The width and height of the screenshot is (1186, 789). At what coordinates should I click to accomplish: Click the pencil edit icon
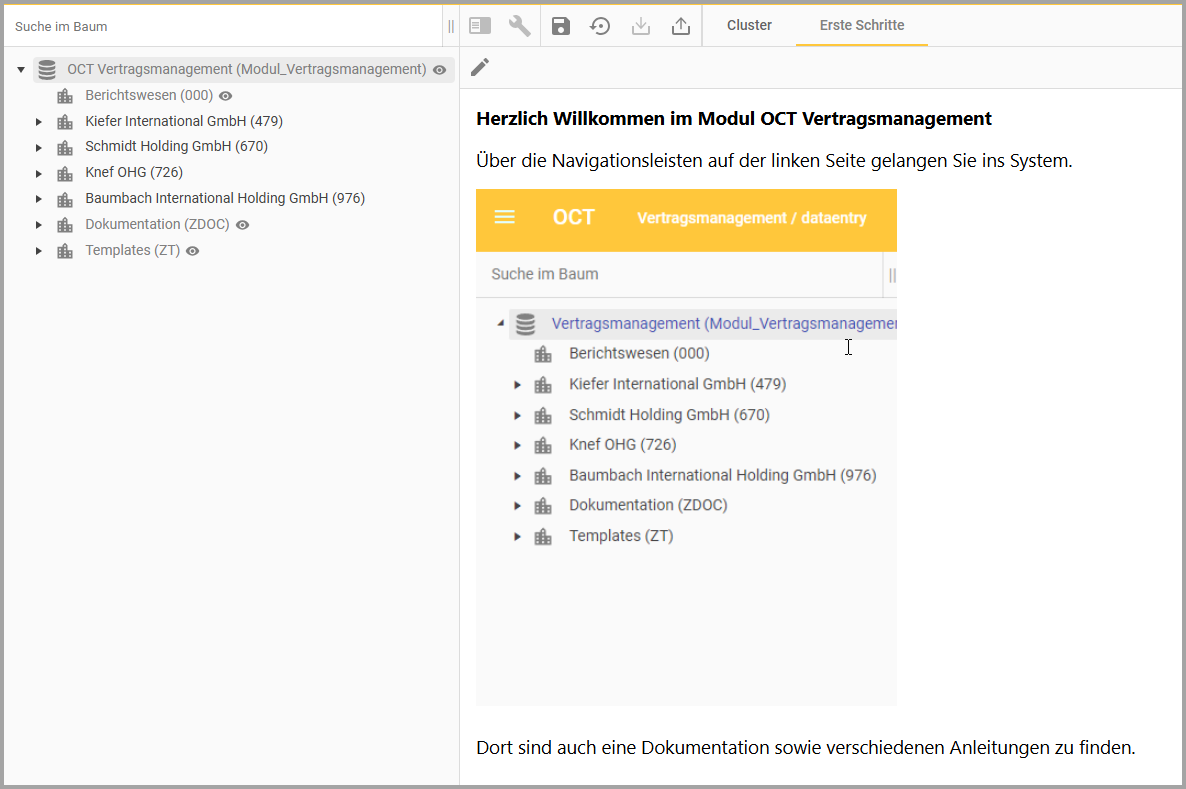480,67
